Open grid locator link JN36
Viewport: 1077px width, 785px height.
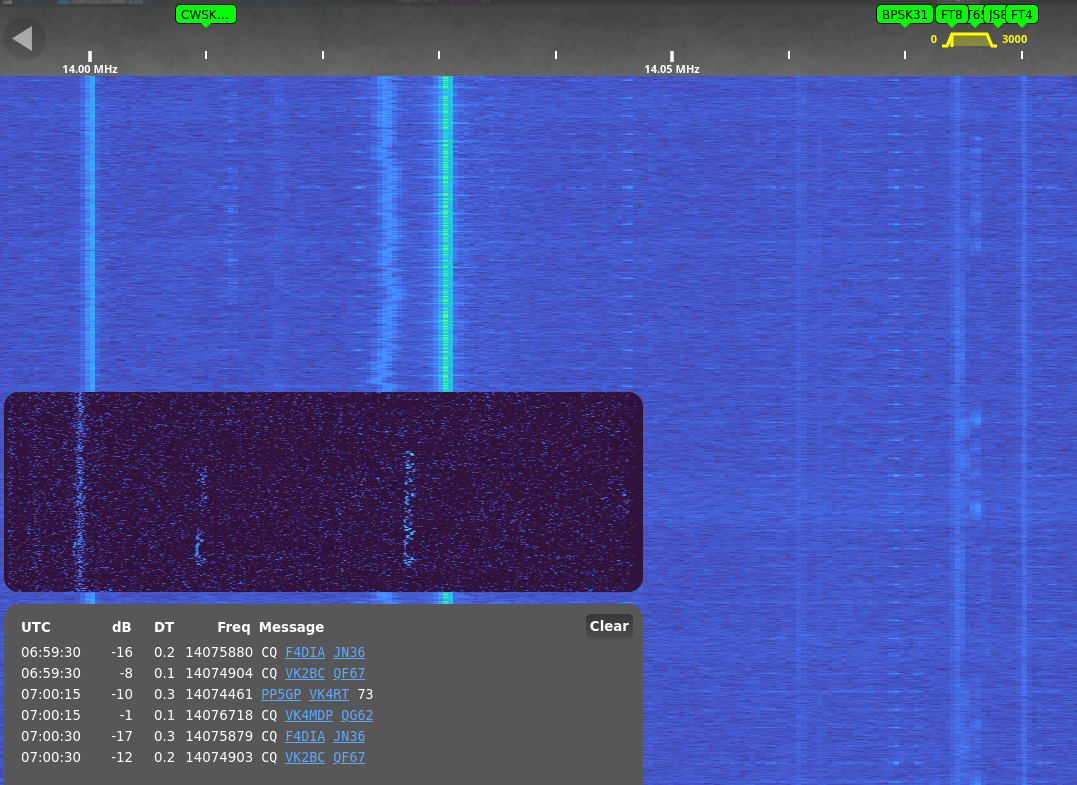[349, 652]
